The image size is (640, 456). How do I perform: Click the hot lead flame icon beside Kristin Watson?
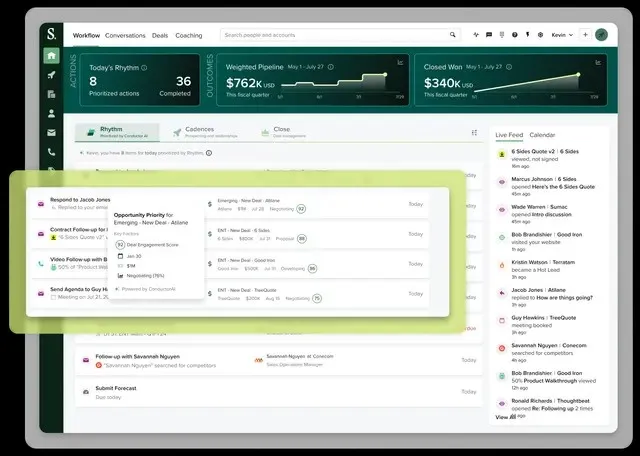coord(502,265)
